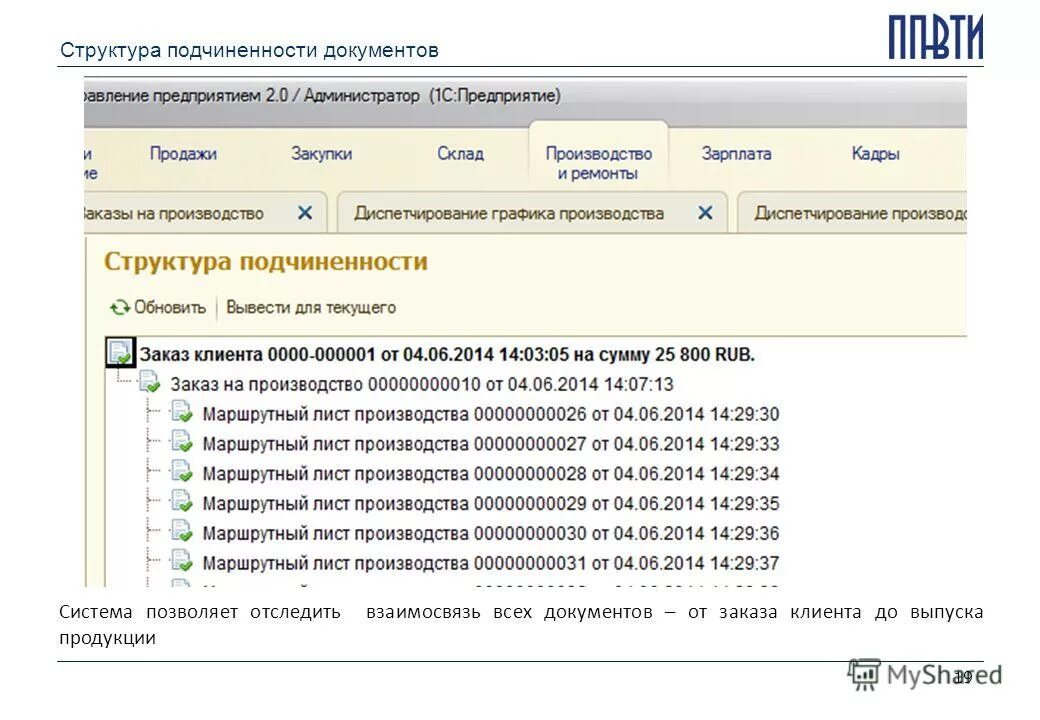The height and width of the screenshot is (720, 1040).
Task: Click the Вывести для текущего button
Action: pos(313,307)
